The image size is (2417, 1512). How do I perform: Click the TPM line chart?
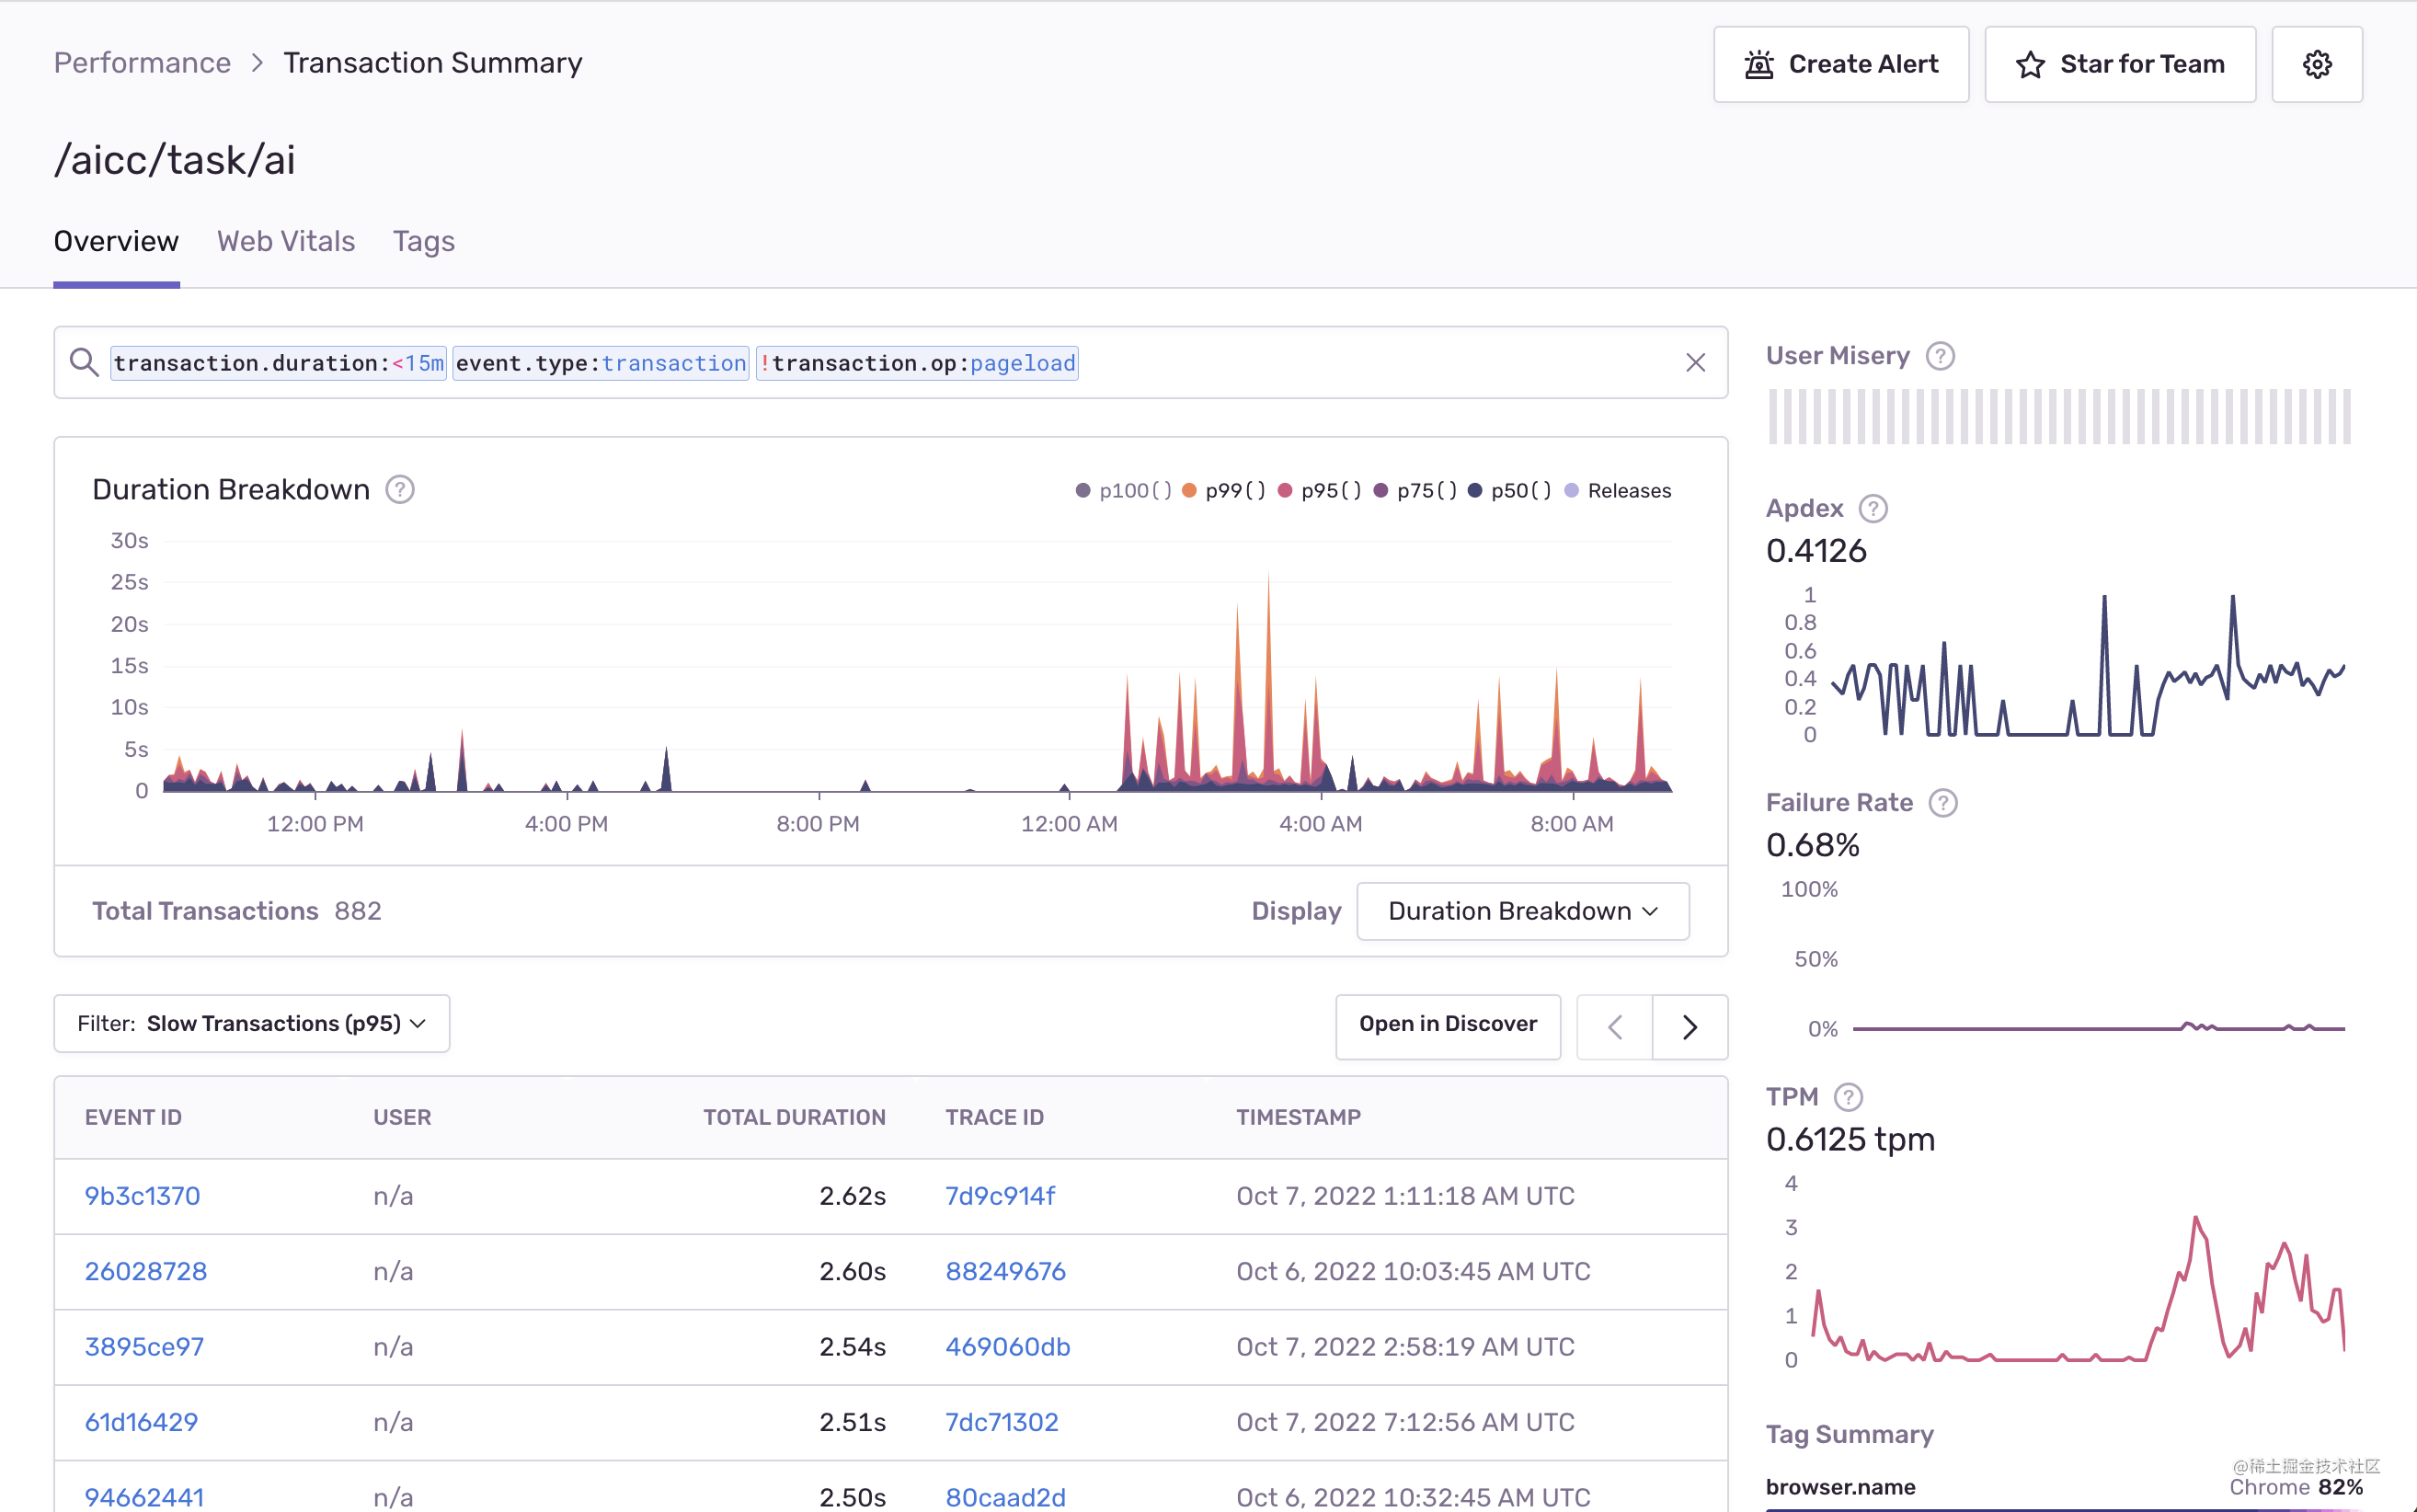tap(2077, 1289)
